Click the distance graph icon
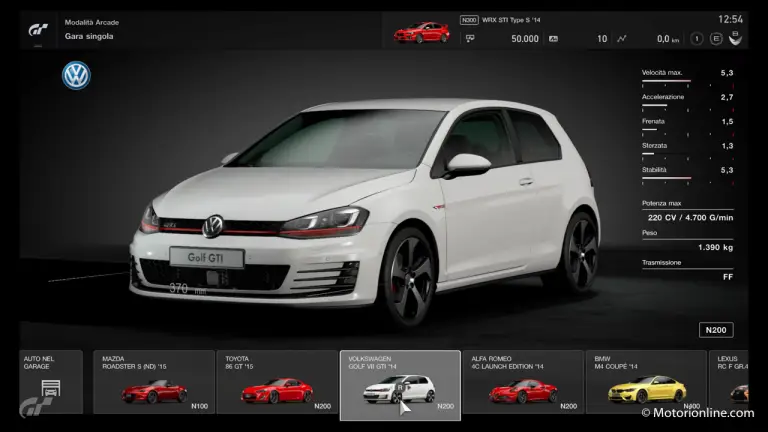768x432 pixels. coord(623,39)
